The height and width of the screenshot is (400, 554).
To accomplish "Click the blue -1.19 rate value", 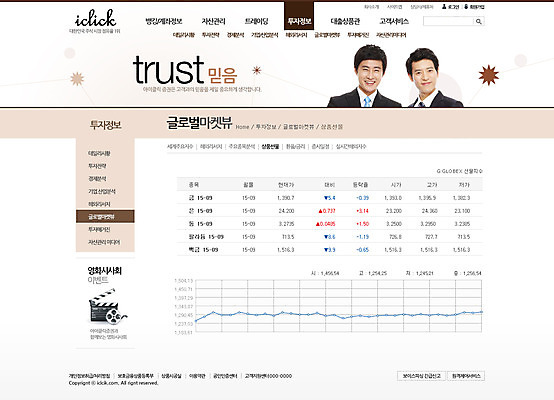I will tap(363, 237).
